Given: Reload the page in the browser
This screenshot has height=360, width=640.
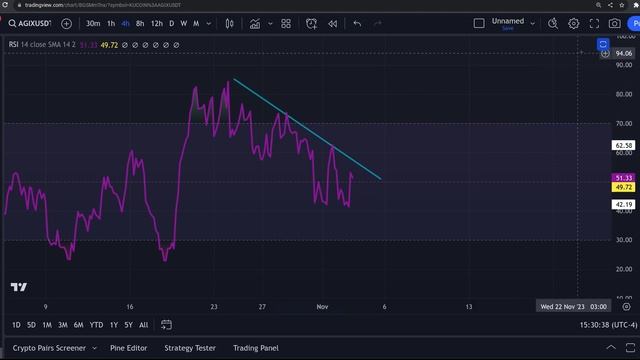Looking at the screenshot, I should pos(5,5).
